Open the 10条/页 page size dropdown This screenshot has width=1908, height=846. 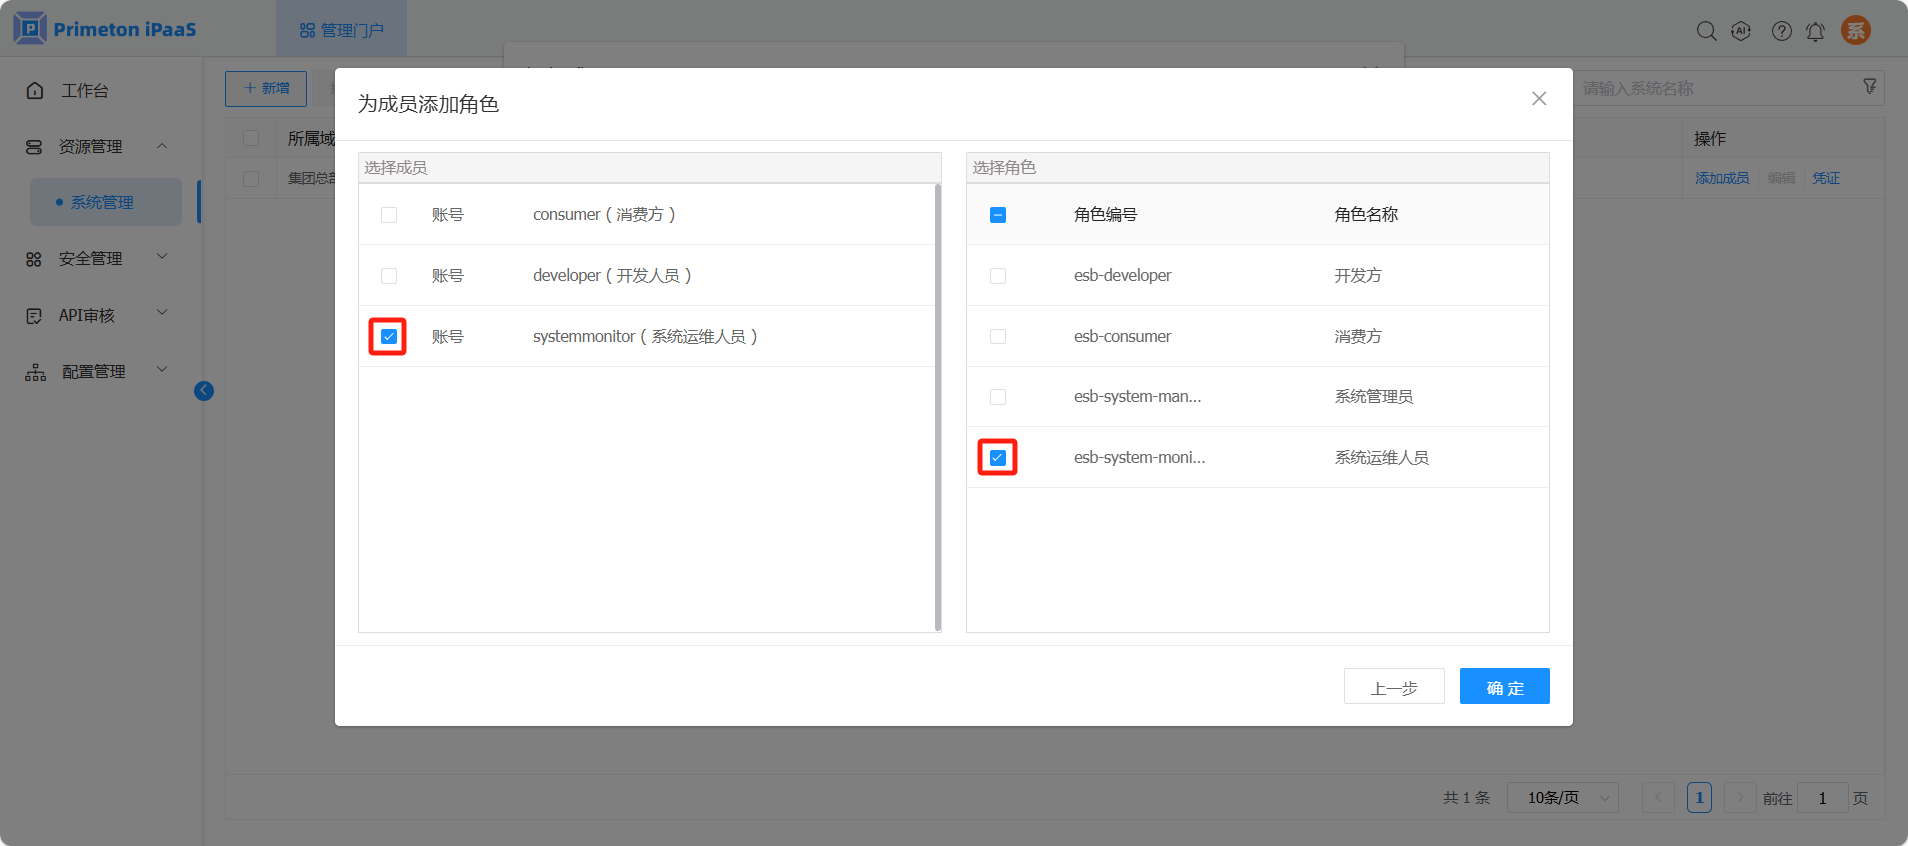click(1562, 797)
